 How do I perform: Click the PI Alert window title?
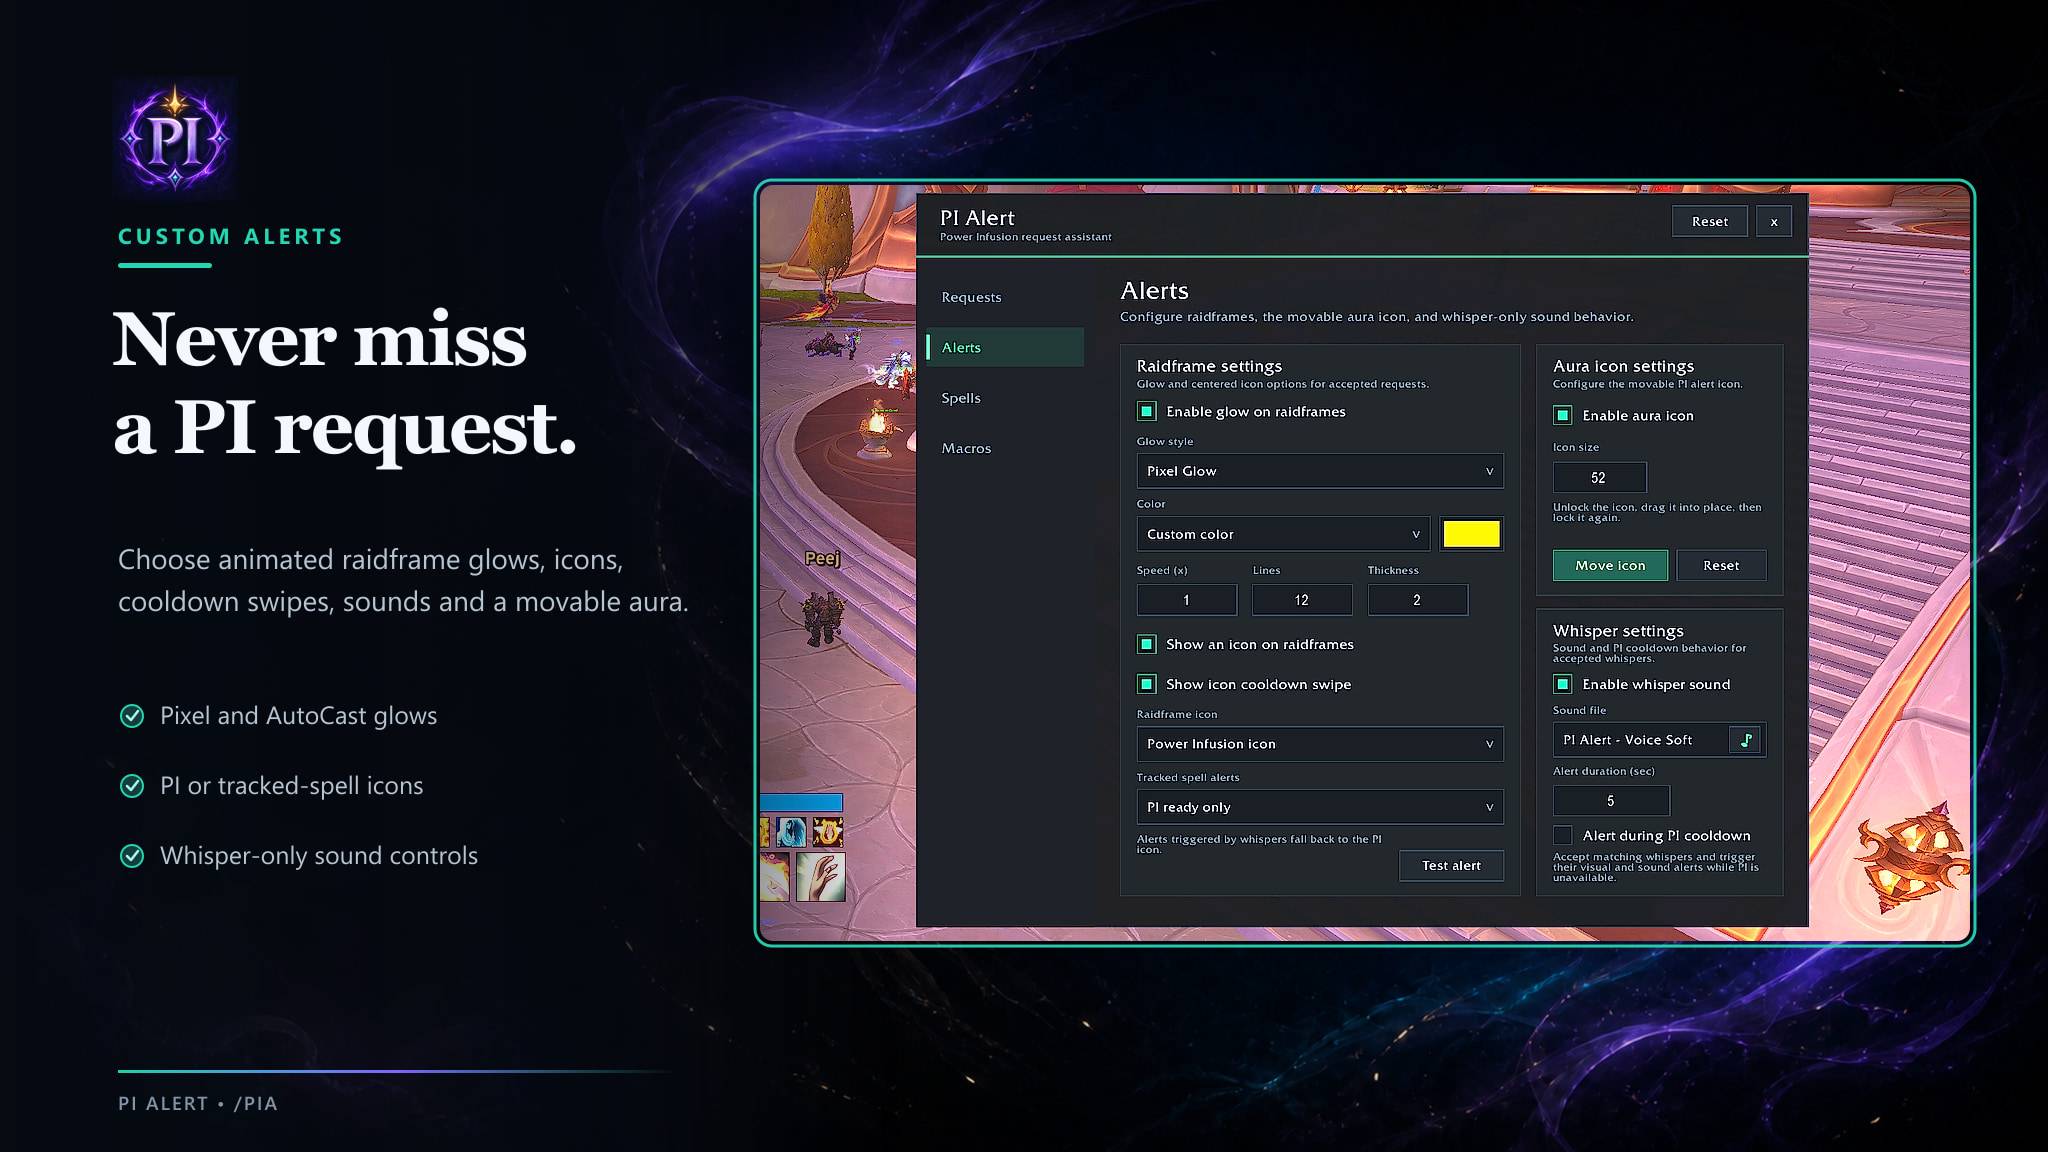[977, 218]
